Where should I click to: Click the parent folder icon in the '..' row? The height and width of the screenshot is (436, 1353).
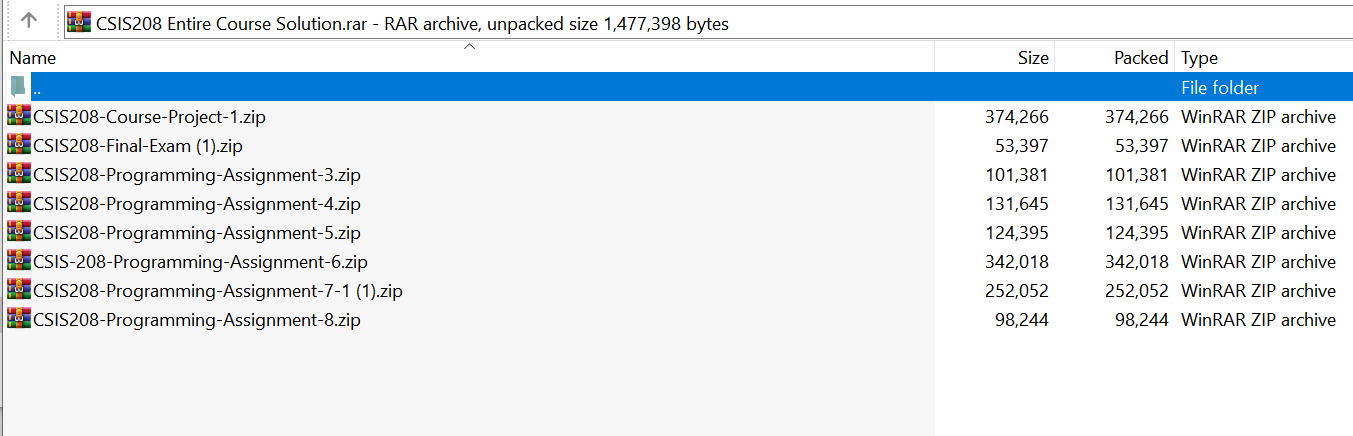pos(17,87)
